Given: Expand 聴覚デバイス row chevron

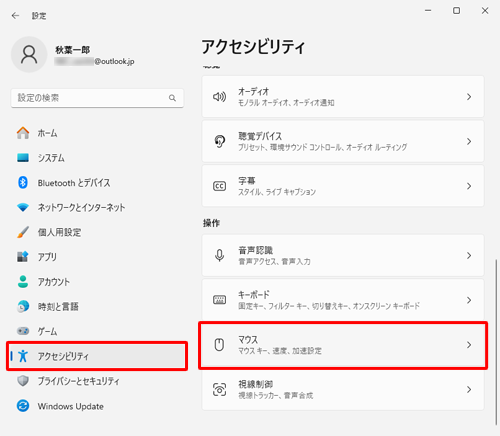Looking at the screenshot, I should (x=469, y=141).
